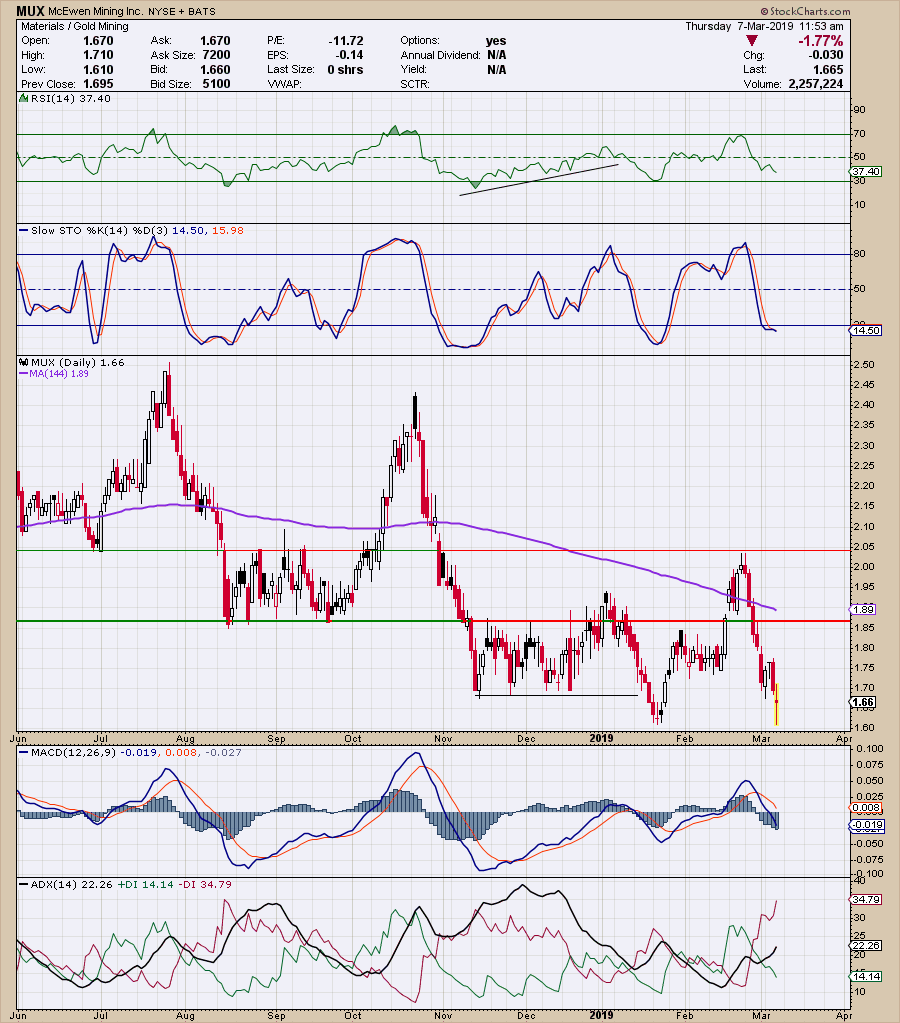The image size is (900, 1023).
Task: Click the black line marker before ADX(14)
Action: click(x=23, y=885)
